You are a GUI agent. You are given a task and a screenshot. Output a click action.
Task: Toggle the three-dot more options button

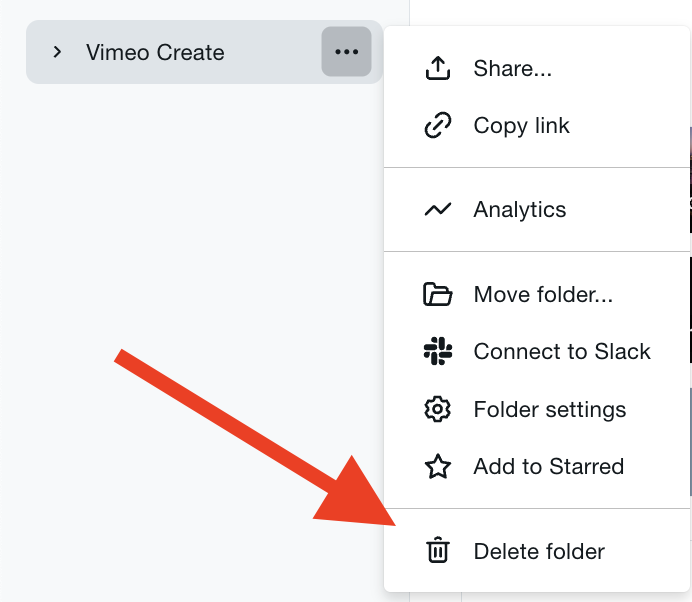pos(346,52)
